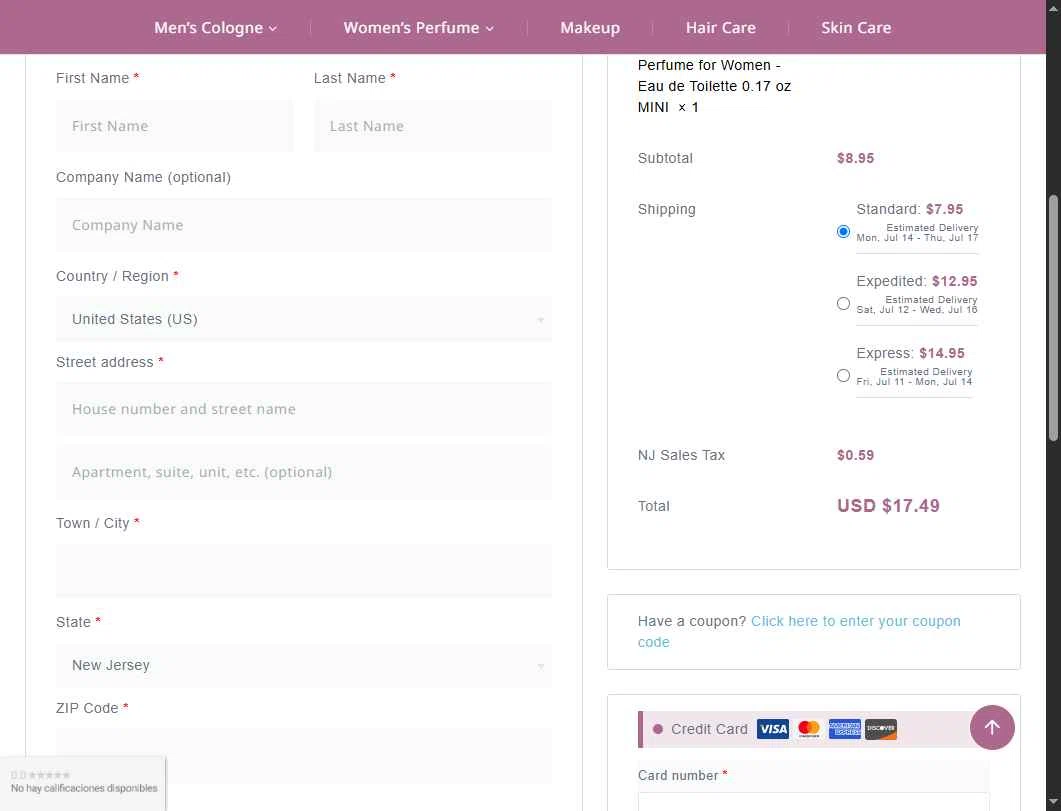Click the Mastercard logo icon
The image size is (1061, 811).
click(809, 729)
